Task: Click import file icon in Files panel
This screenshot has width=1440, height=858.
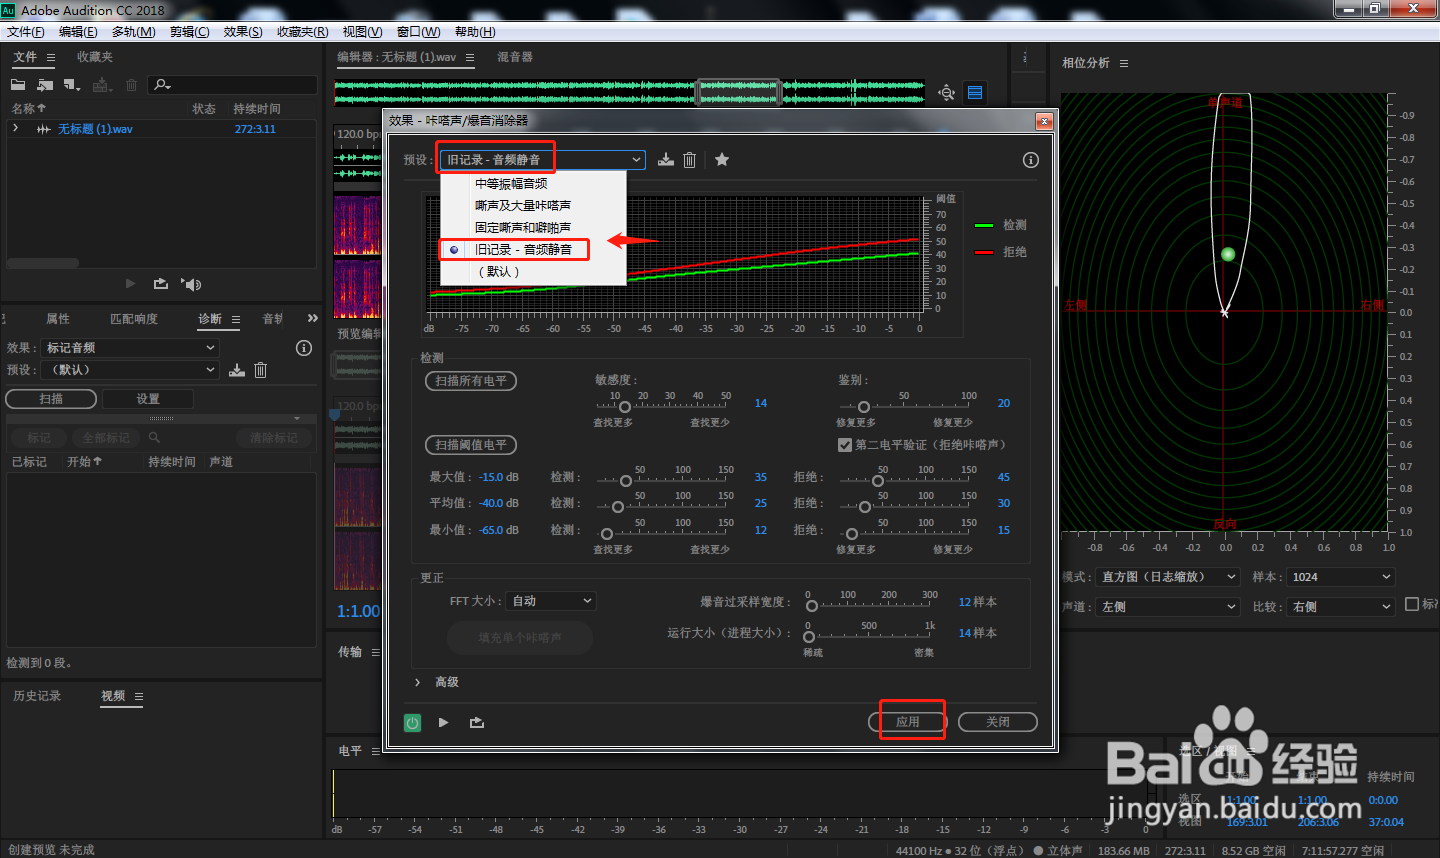Action: point(45,85)
